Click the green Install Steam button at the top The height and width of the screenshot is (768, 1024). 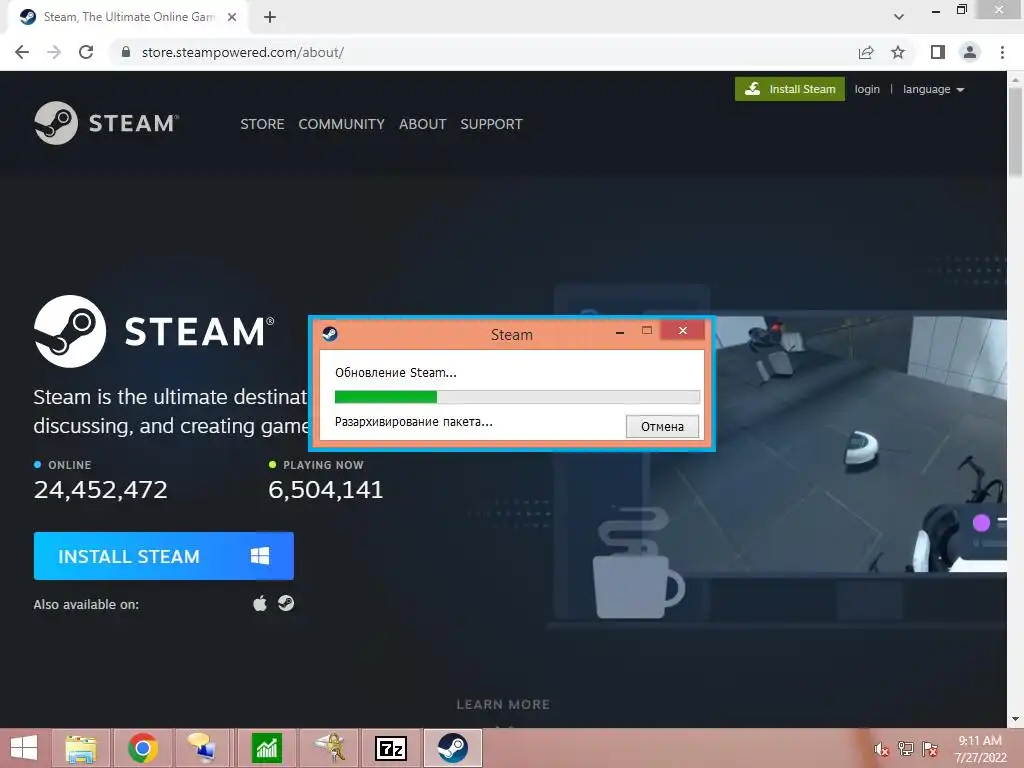[x=790, y=89]
